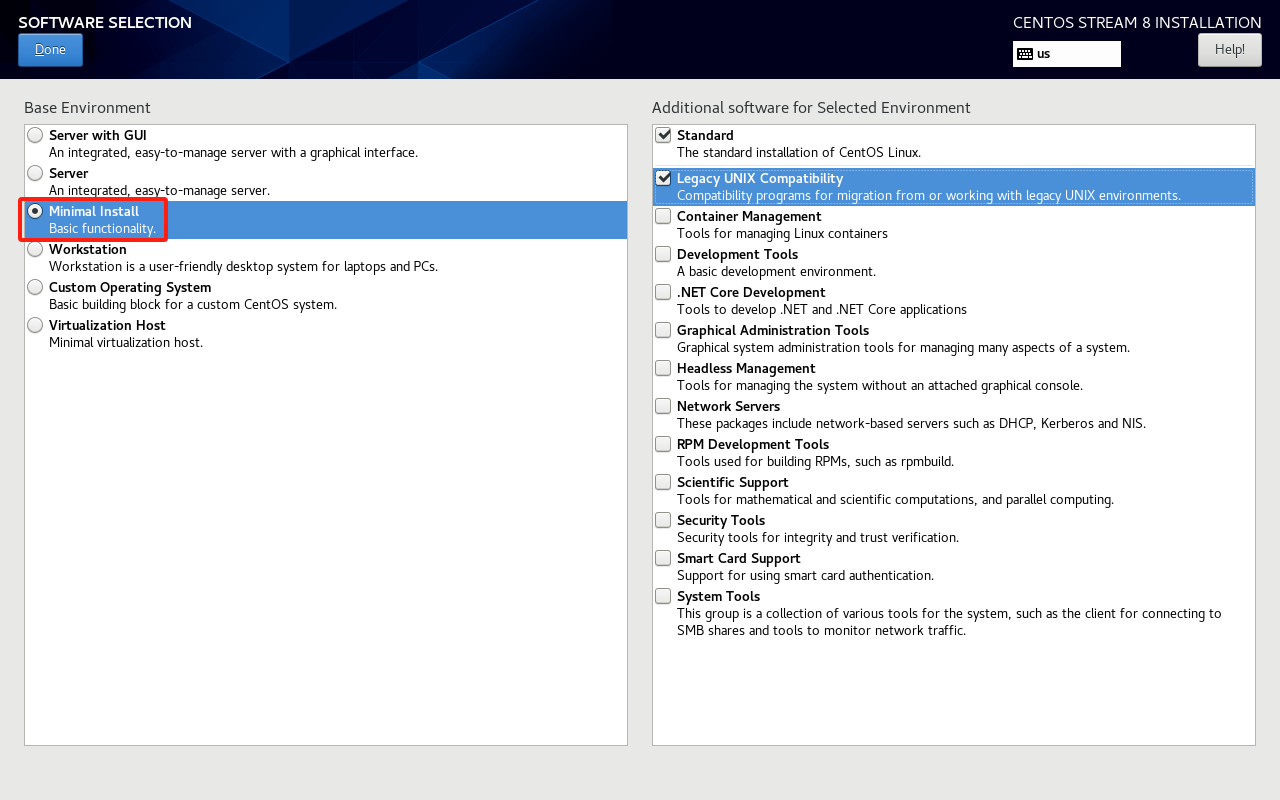This screenshot has width=1280, height=800.
Task: Select Custom Operating System option
Action: [x=36, y=287]
